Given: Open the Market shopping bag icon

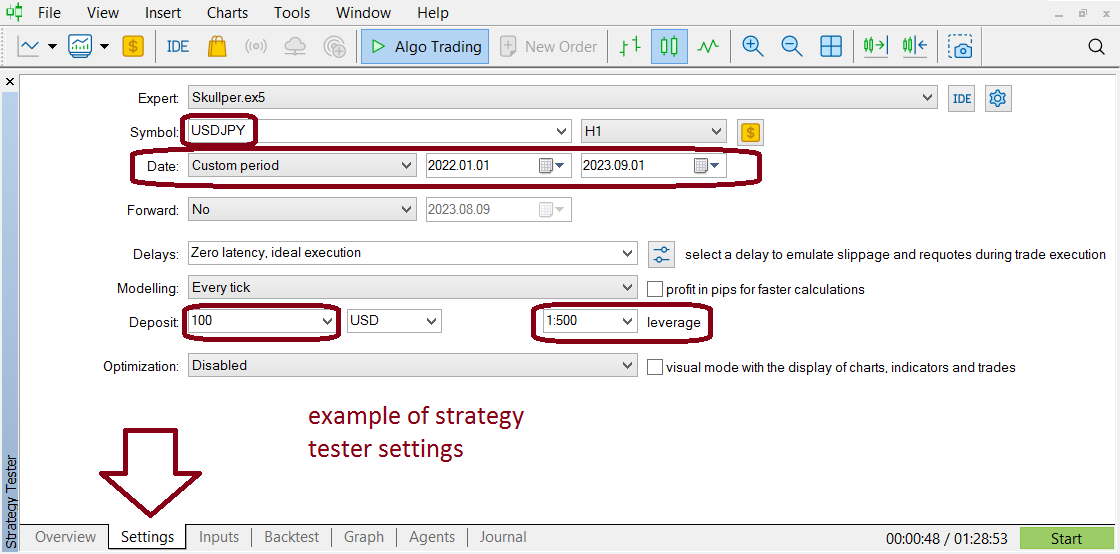Looking at the screenshot, I should [x=217, y=46].
